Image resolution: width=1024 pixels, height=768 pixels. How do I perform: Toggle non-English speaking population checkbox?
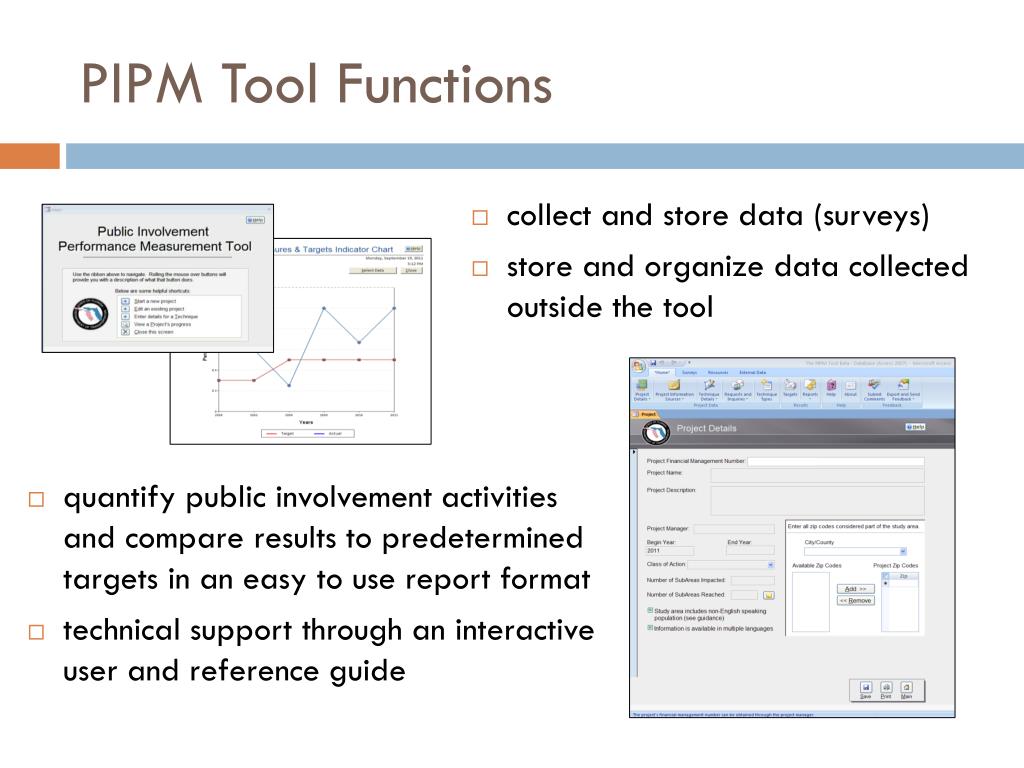pos(650,610)
